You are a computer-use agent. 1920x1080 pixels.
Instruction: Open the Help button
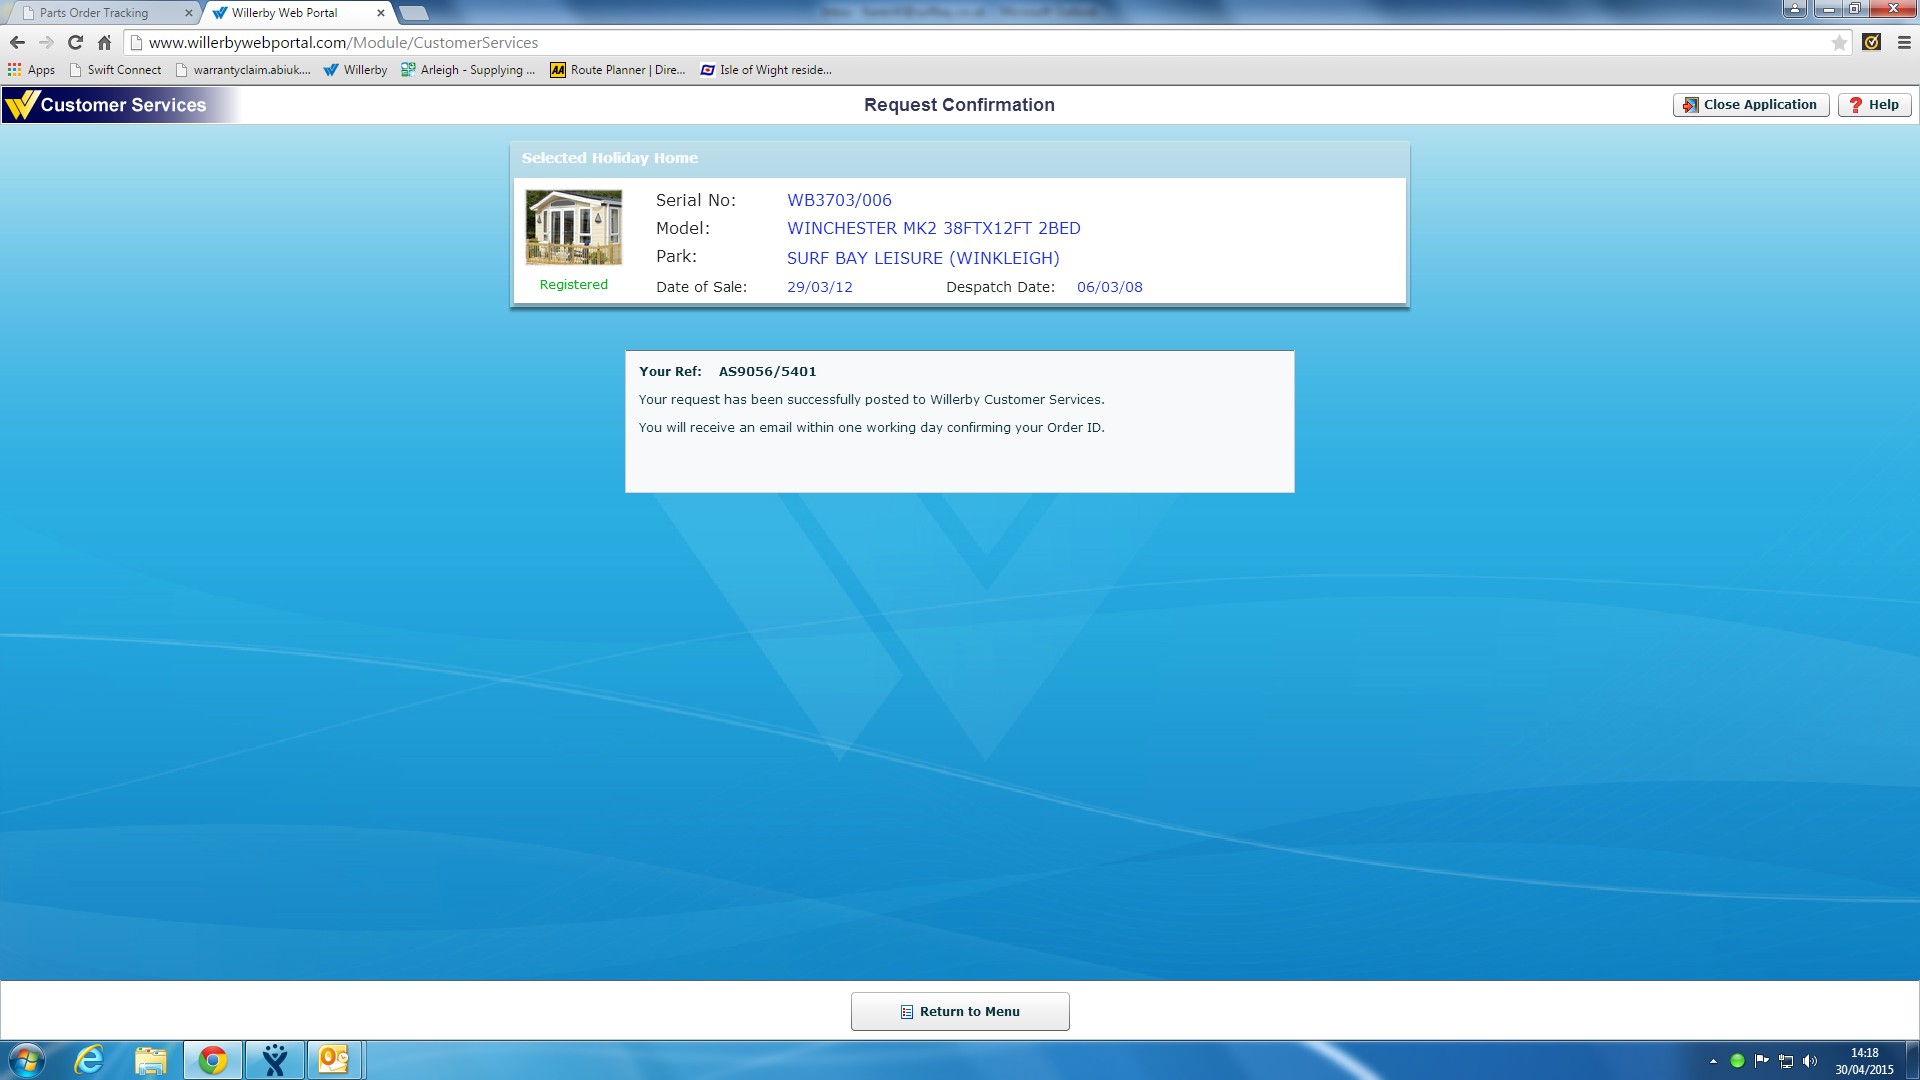click(1874, 105)
